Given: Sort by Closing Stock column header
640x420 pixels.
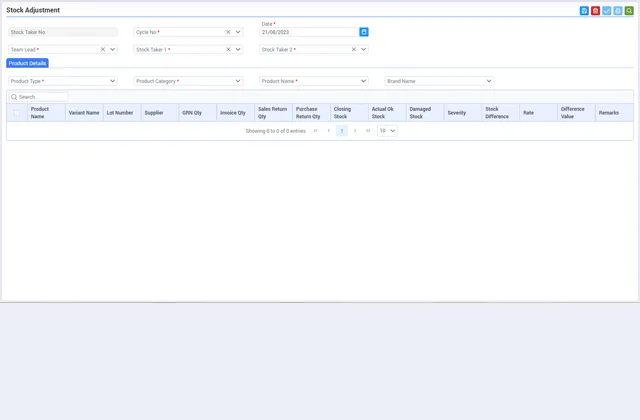Looking at the screenshot, I should [342, 113].
